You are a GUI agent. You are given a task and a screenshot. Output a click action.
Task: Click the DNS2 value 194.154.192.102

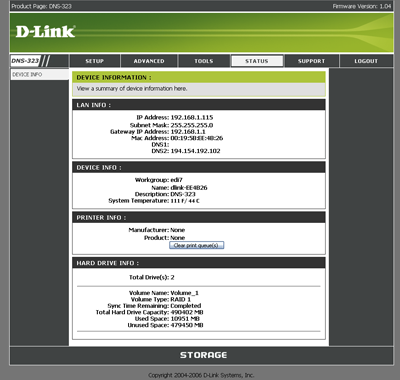[195, 151]
